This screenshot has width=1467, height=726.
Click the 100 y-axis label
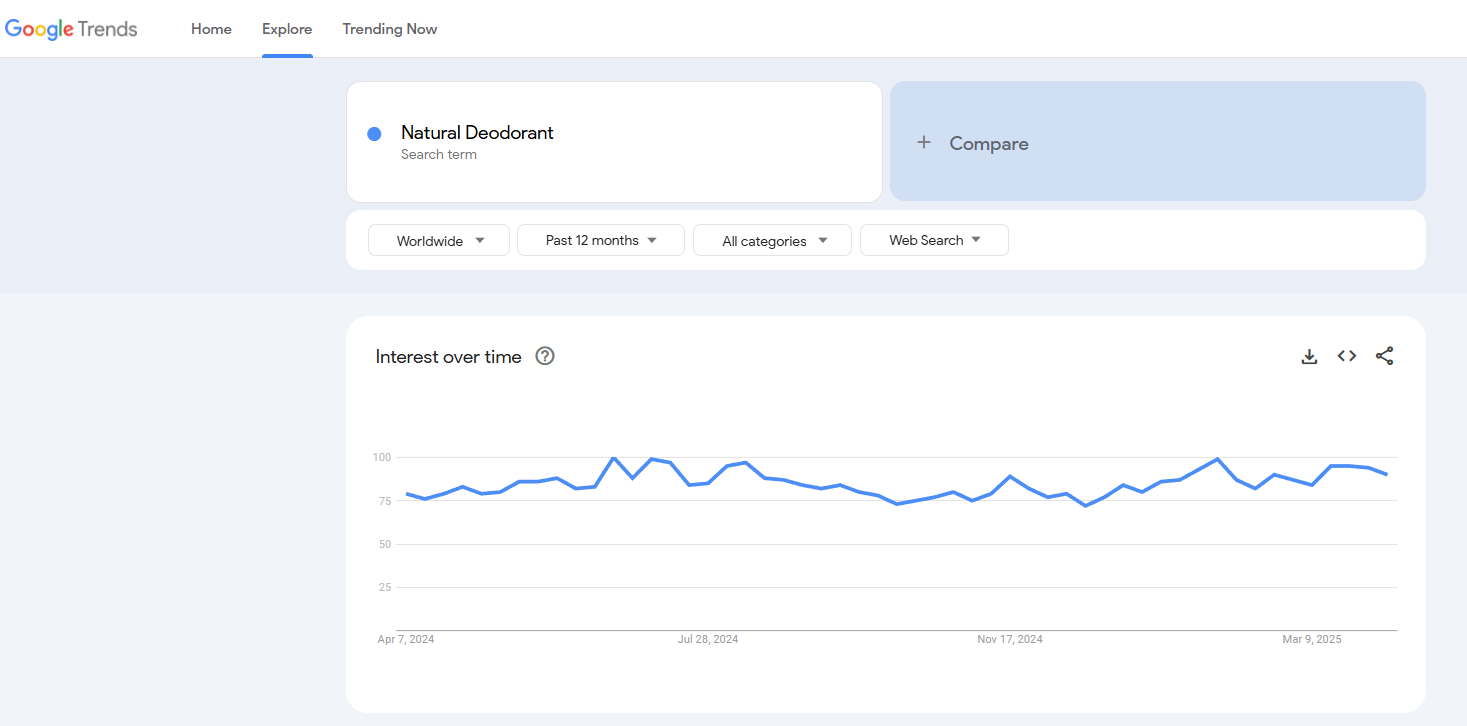click(382, 458)
